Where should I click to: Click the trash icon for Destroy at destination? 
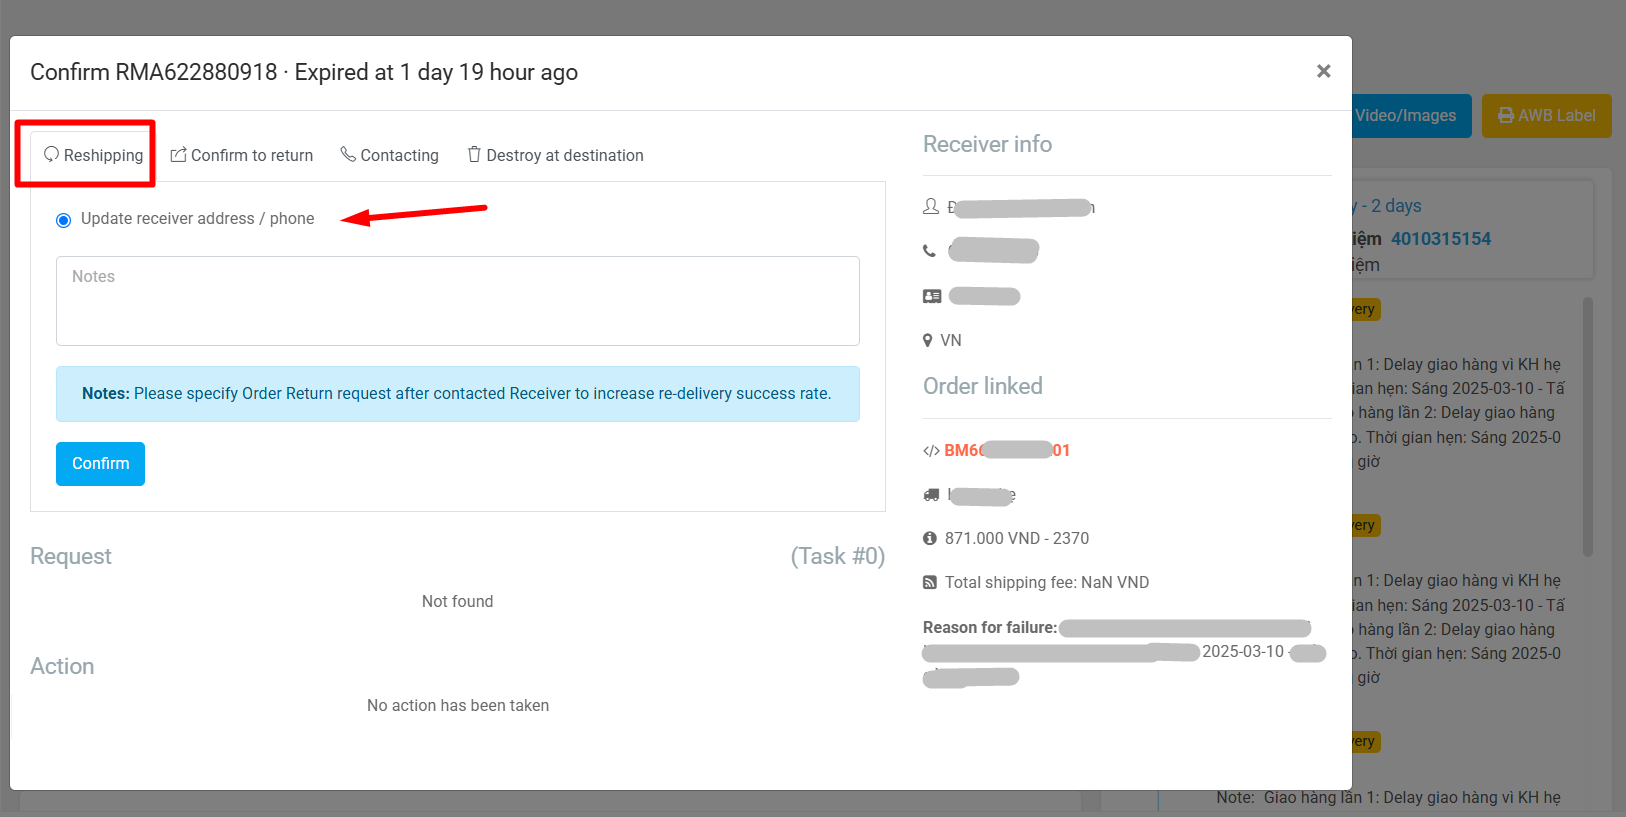pyautogui.click(x=474, y=155)
